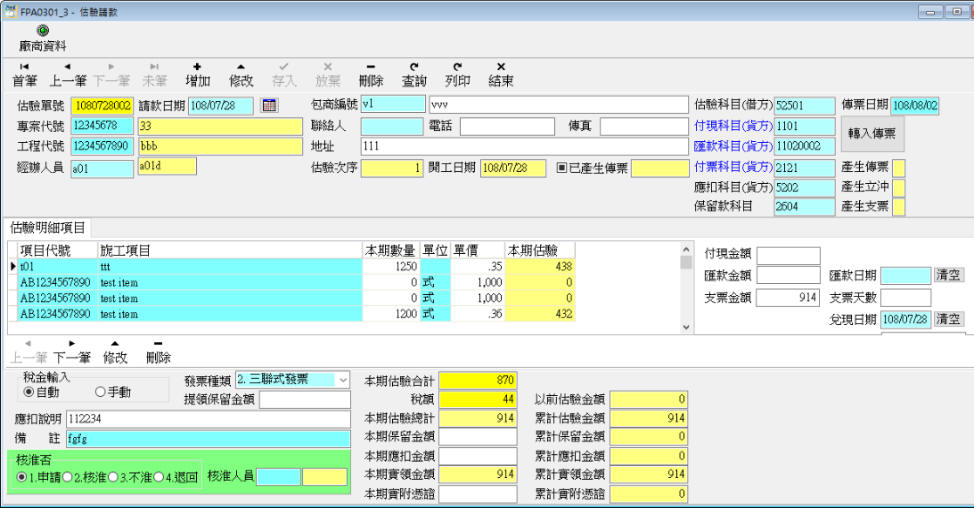Clear 匯款日期 with 清空 button
Viewport: 974px width, 508px height.
coord(948,275)
